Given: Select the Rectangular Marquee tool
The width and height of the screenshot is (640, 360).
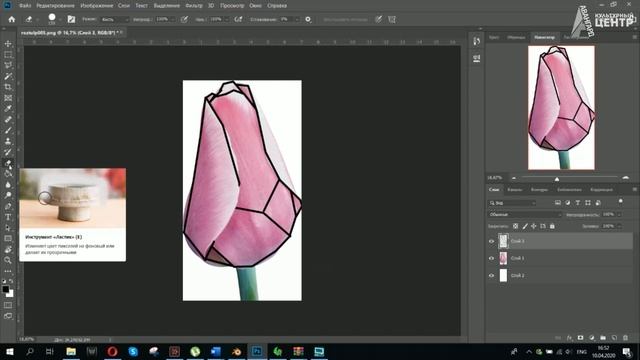Looking at the screenshot, I should (8, 55).
